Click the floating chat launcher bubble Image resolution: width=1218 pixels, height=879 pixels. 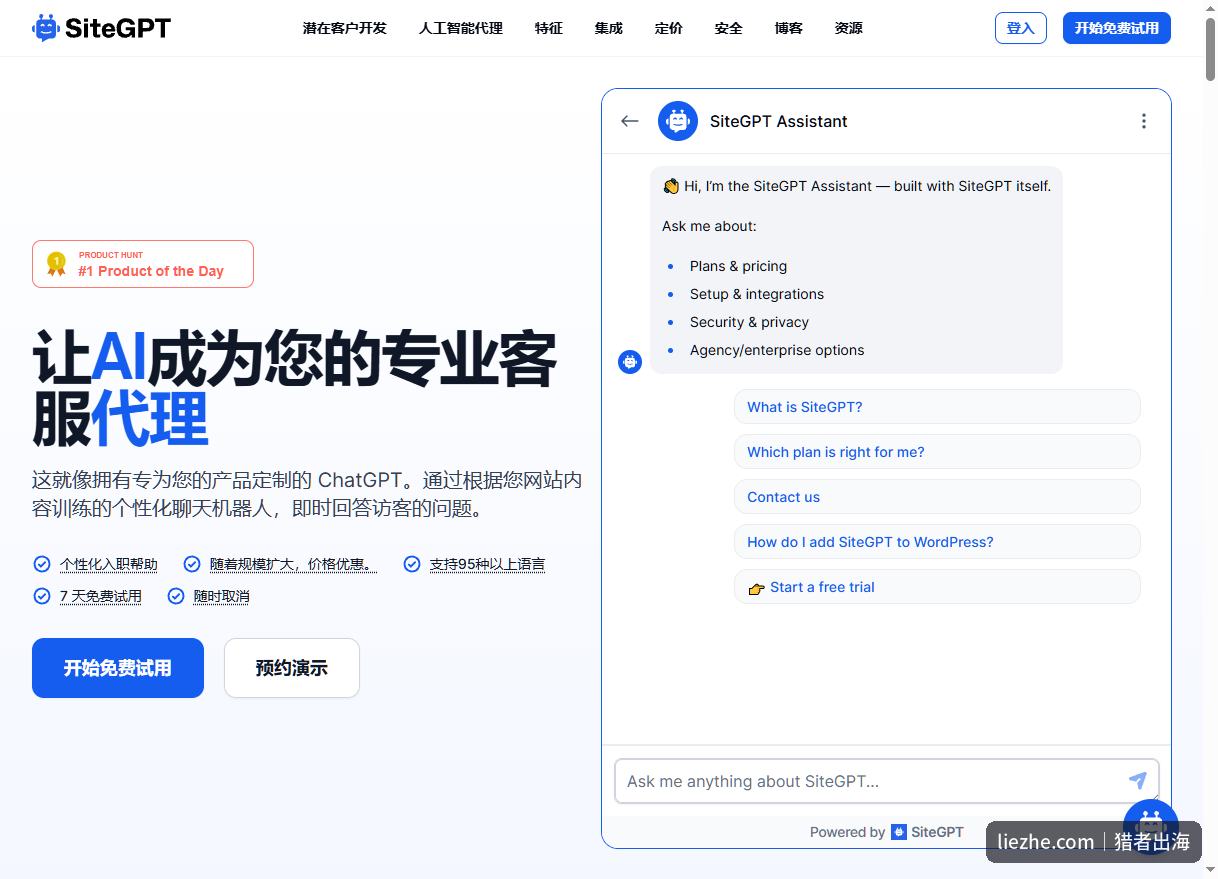click(x=1151, y=826)
